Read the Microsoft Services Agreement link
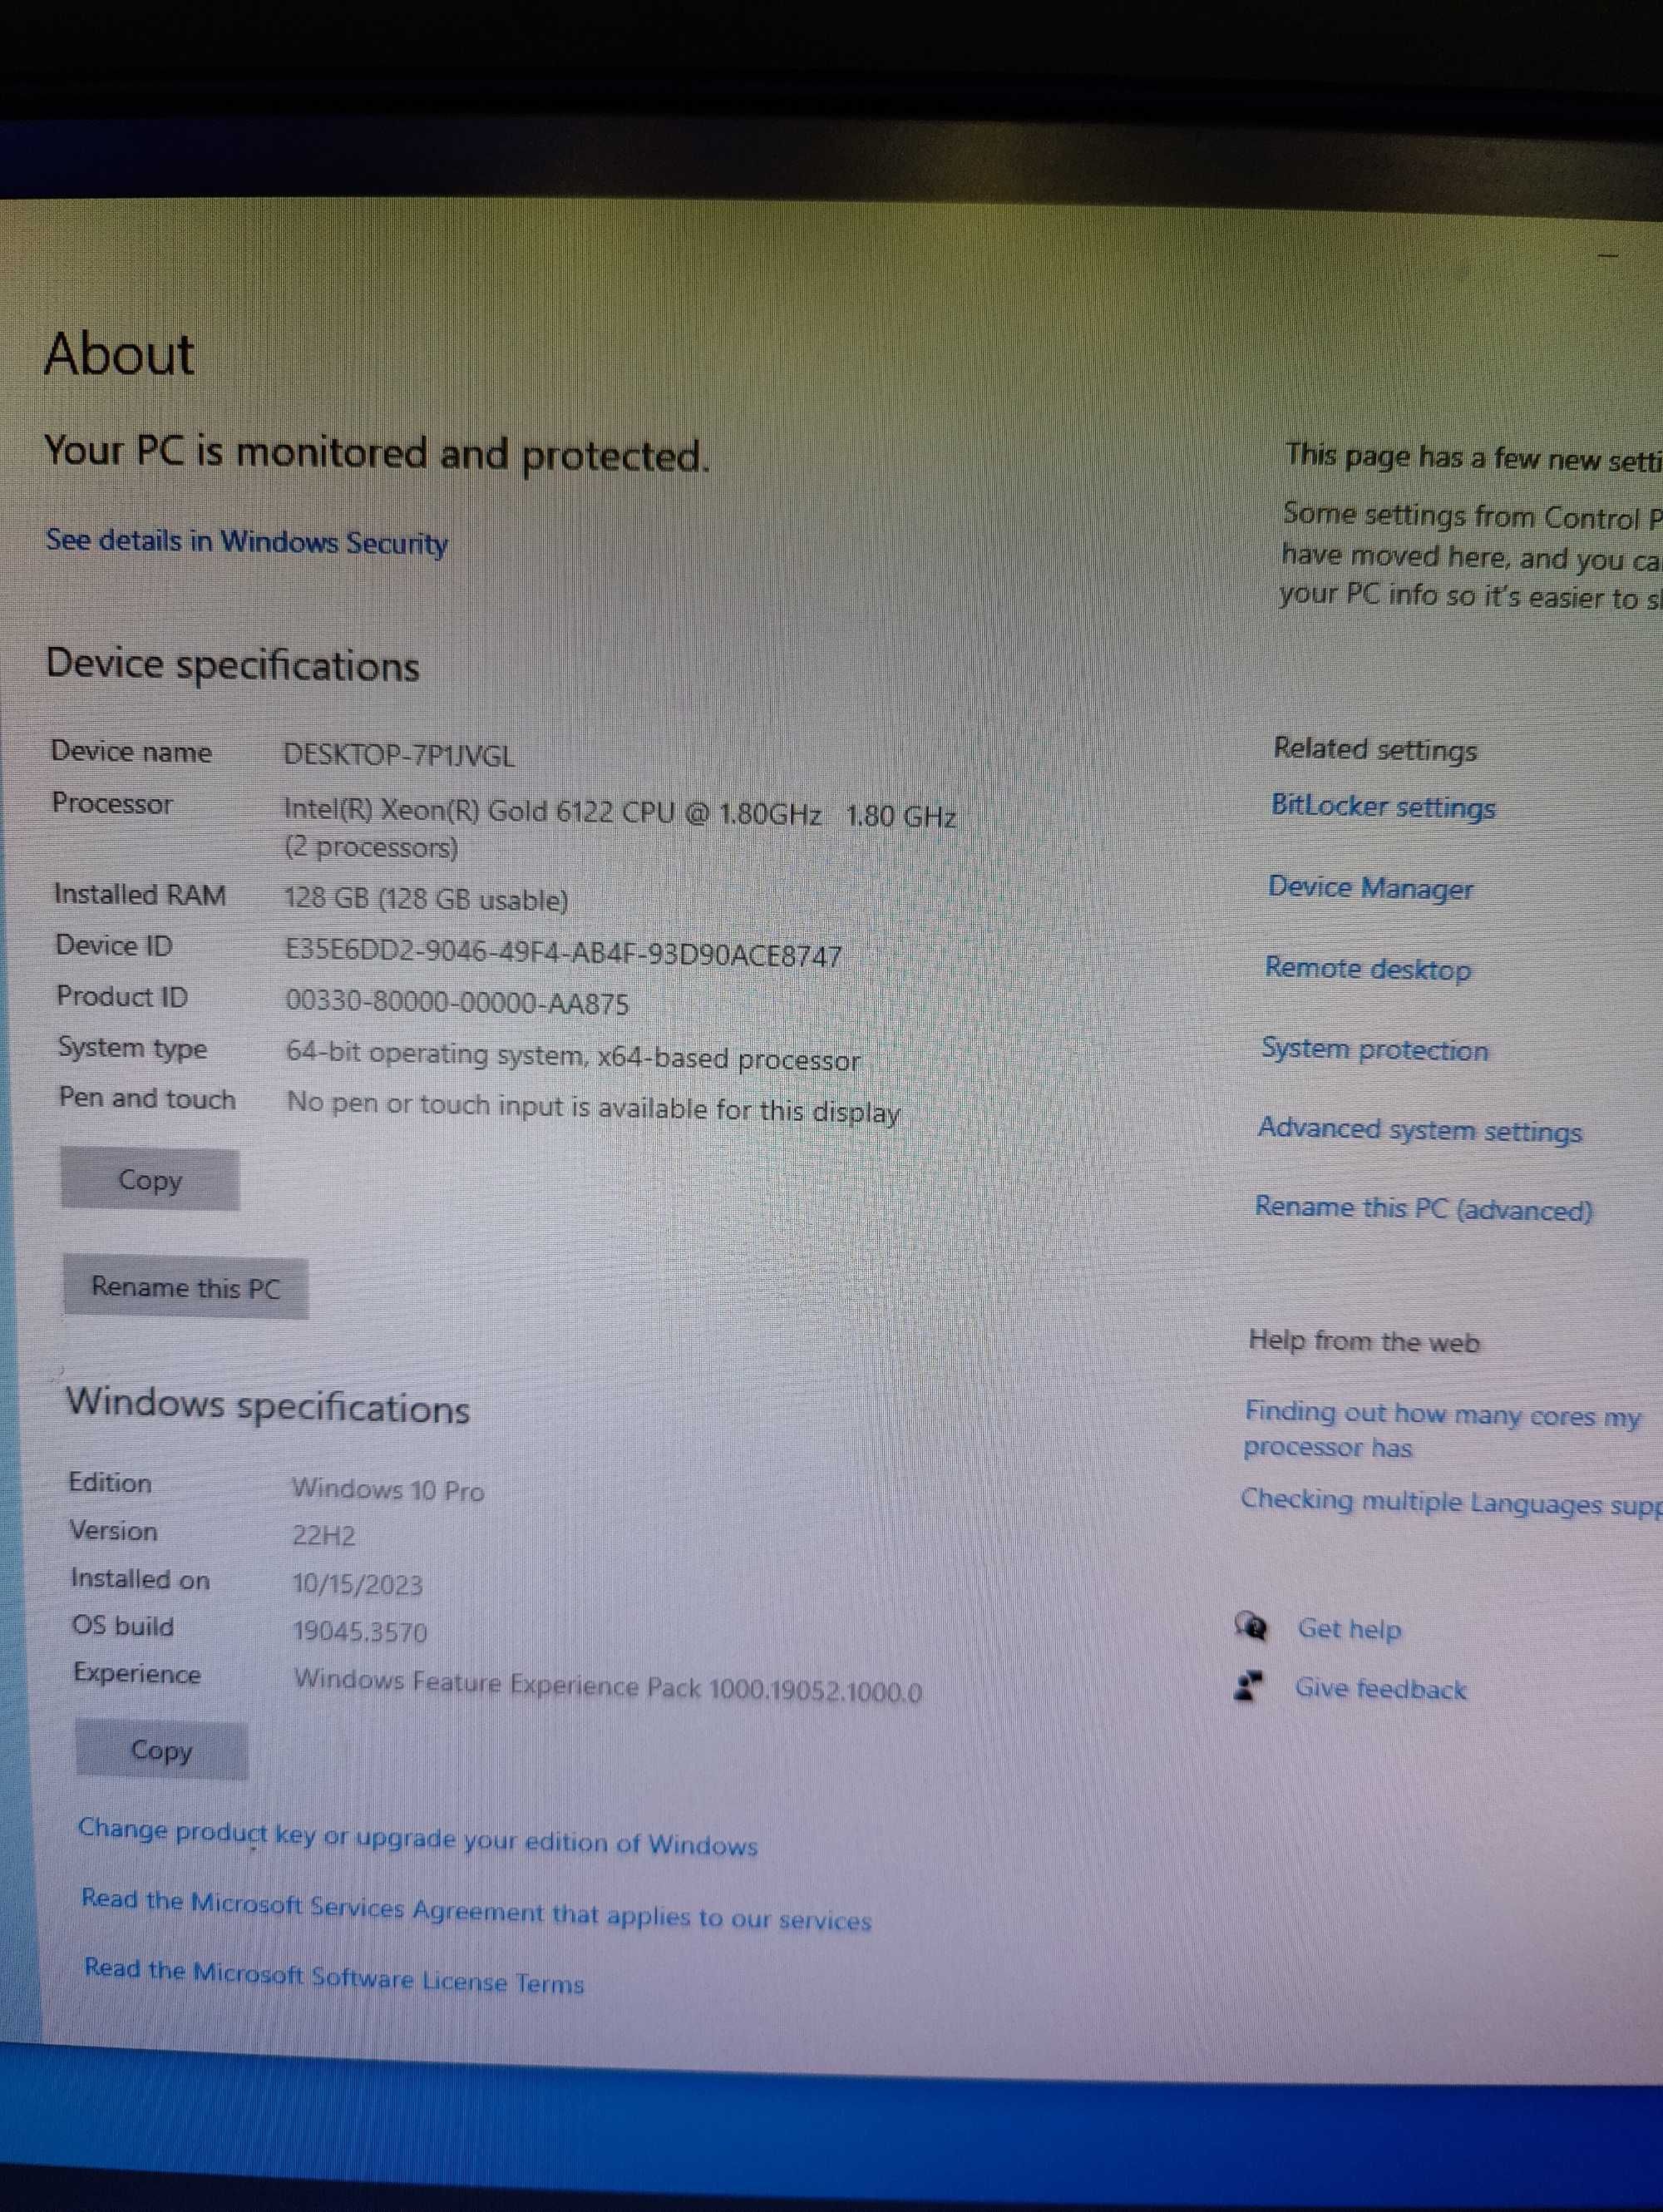Viewport: 1663px width, 2212px height. [476, 1911]
